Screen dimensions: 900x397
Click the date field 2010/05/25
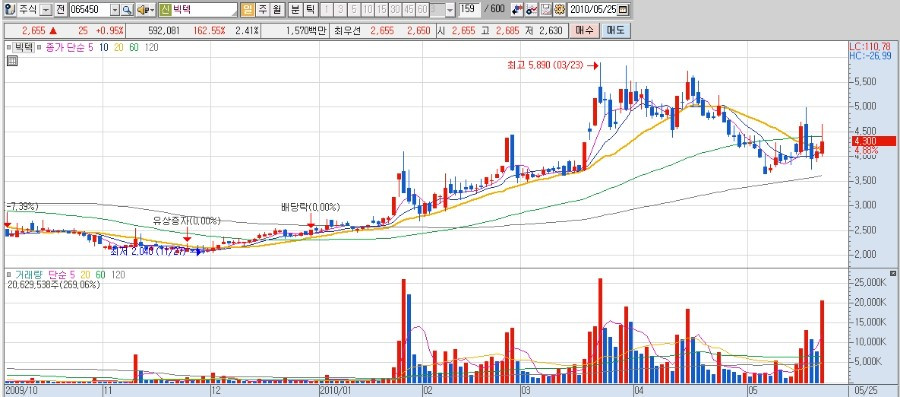[593, 10]
